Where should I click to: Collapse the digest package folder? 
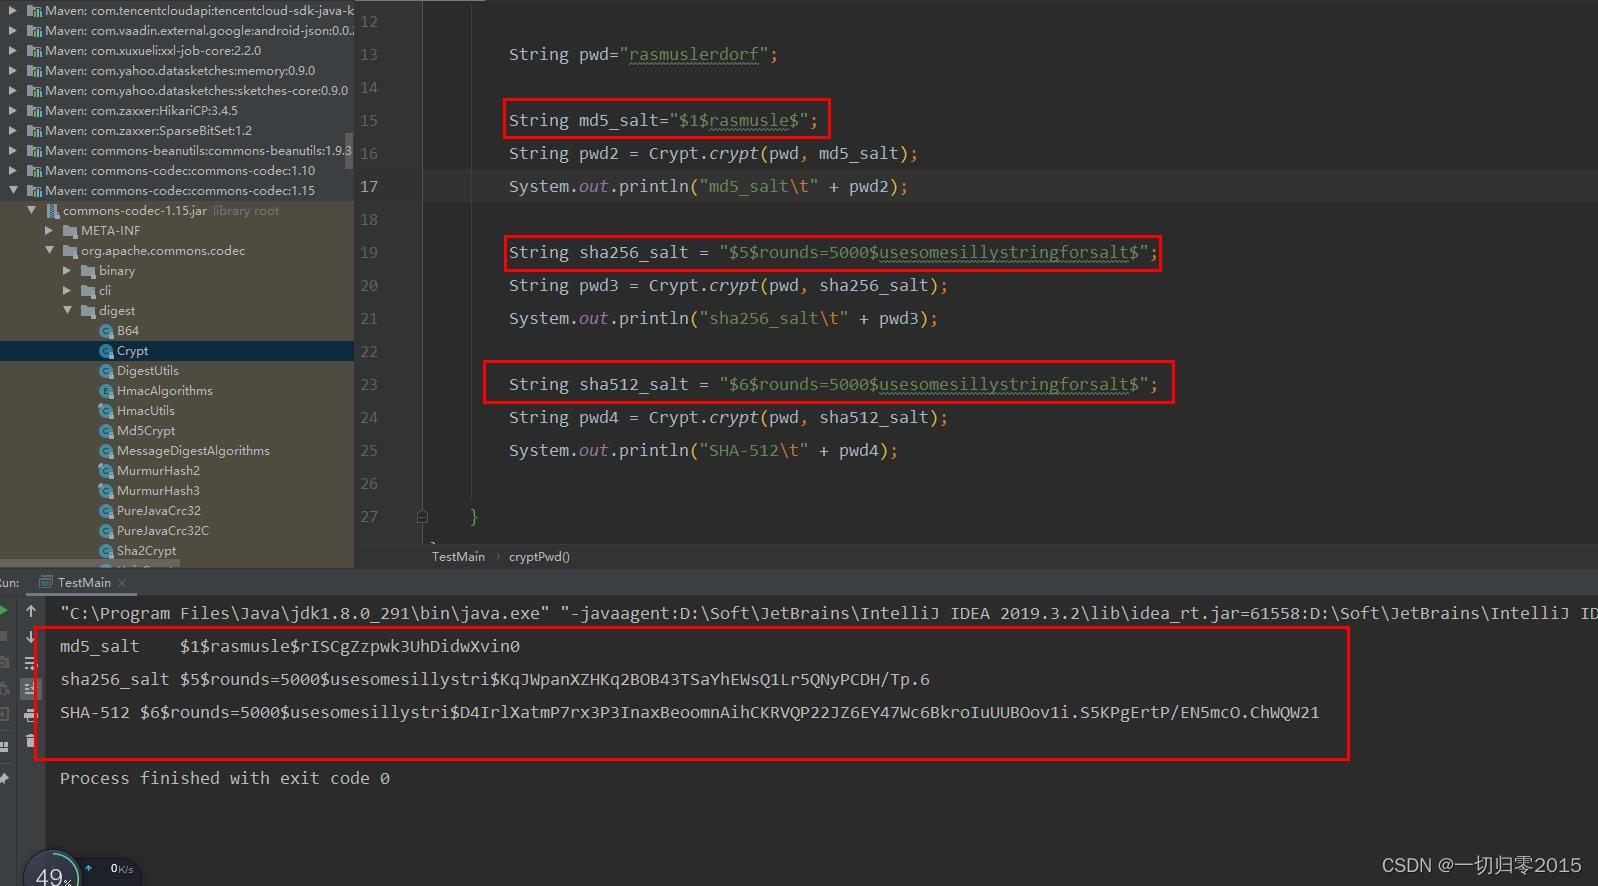(x=68, y=311)
